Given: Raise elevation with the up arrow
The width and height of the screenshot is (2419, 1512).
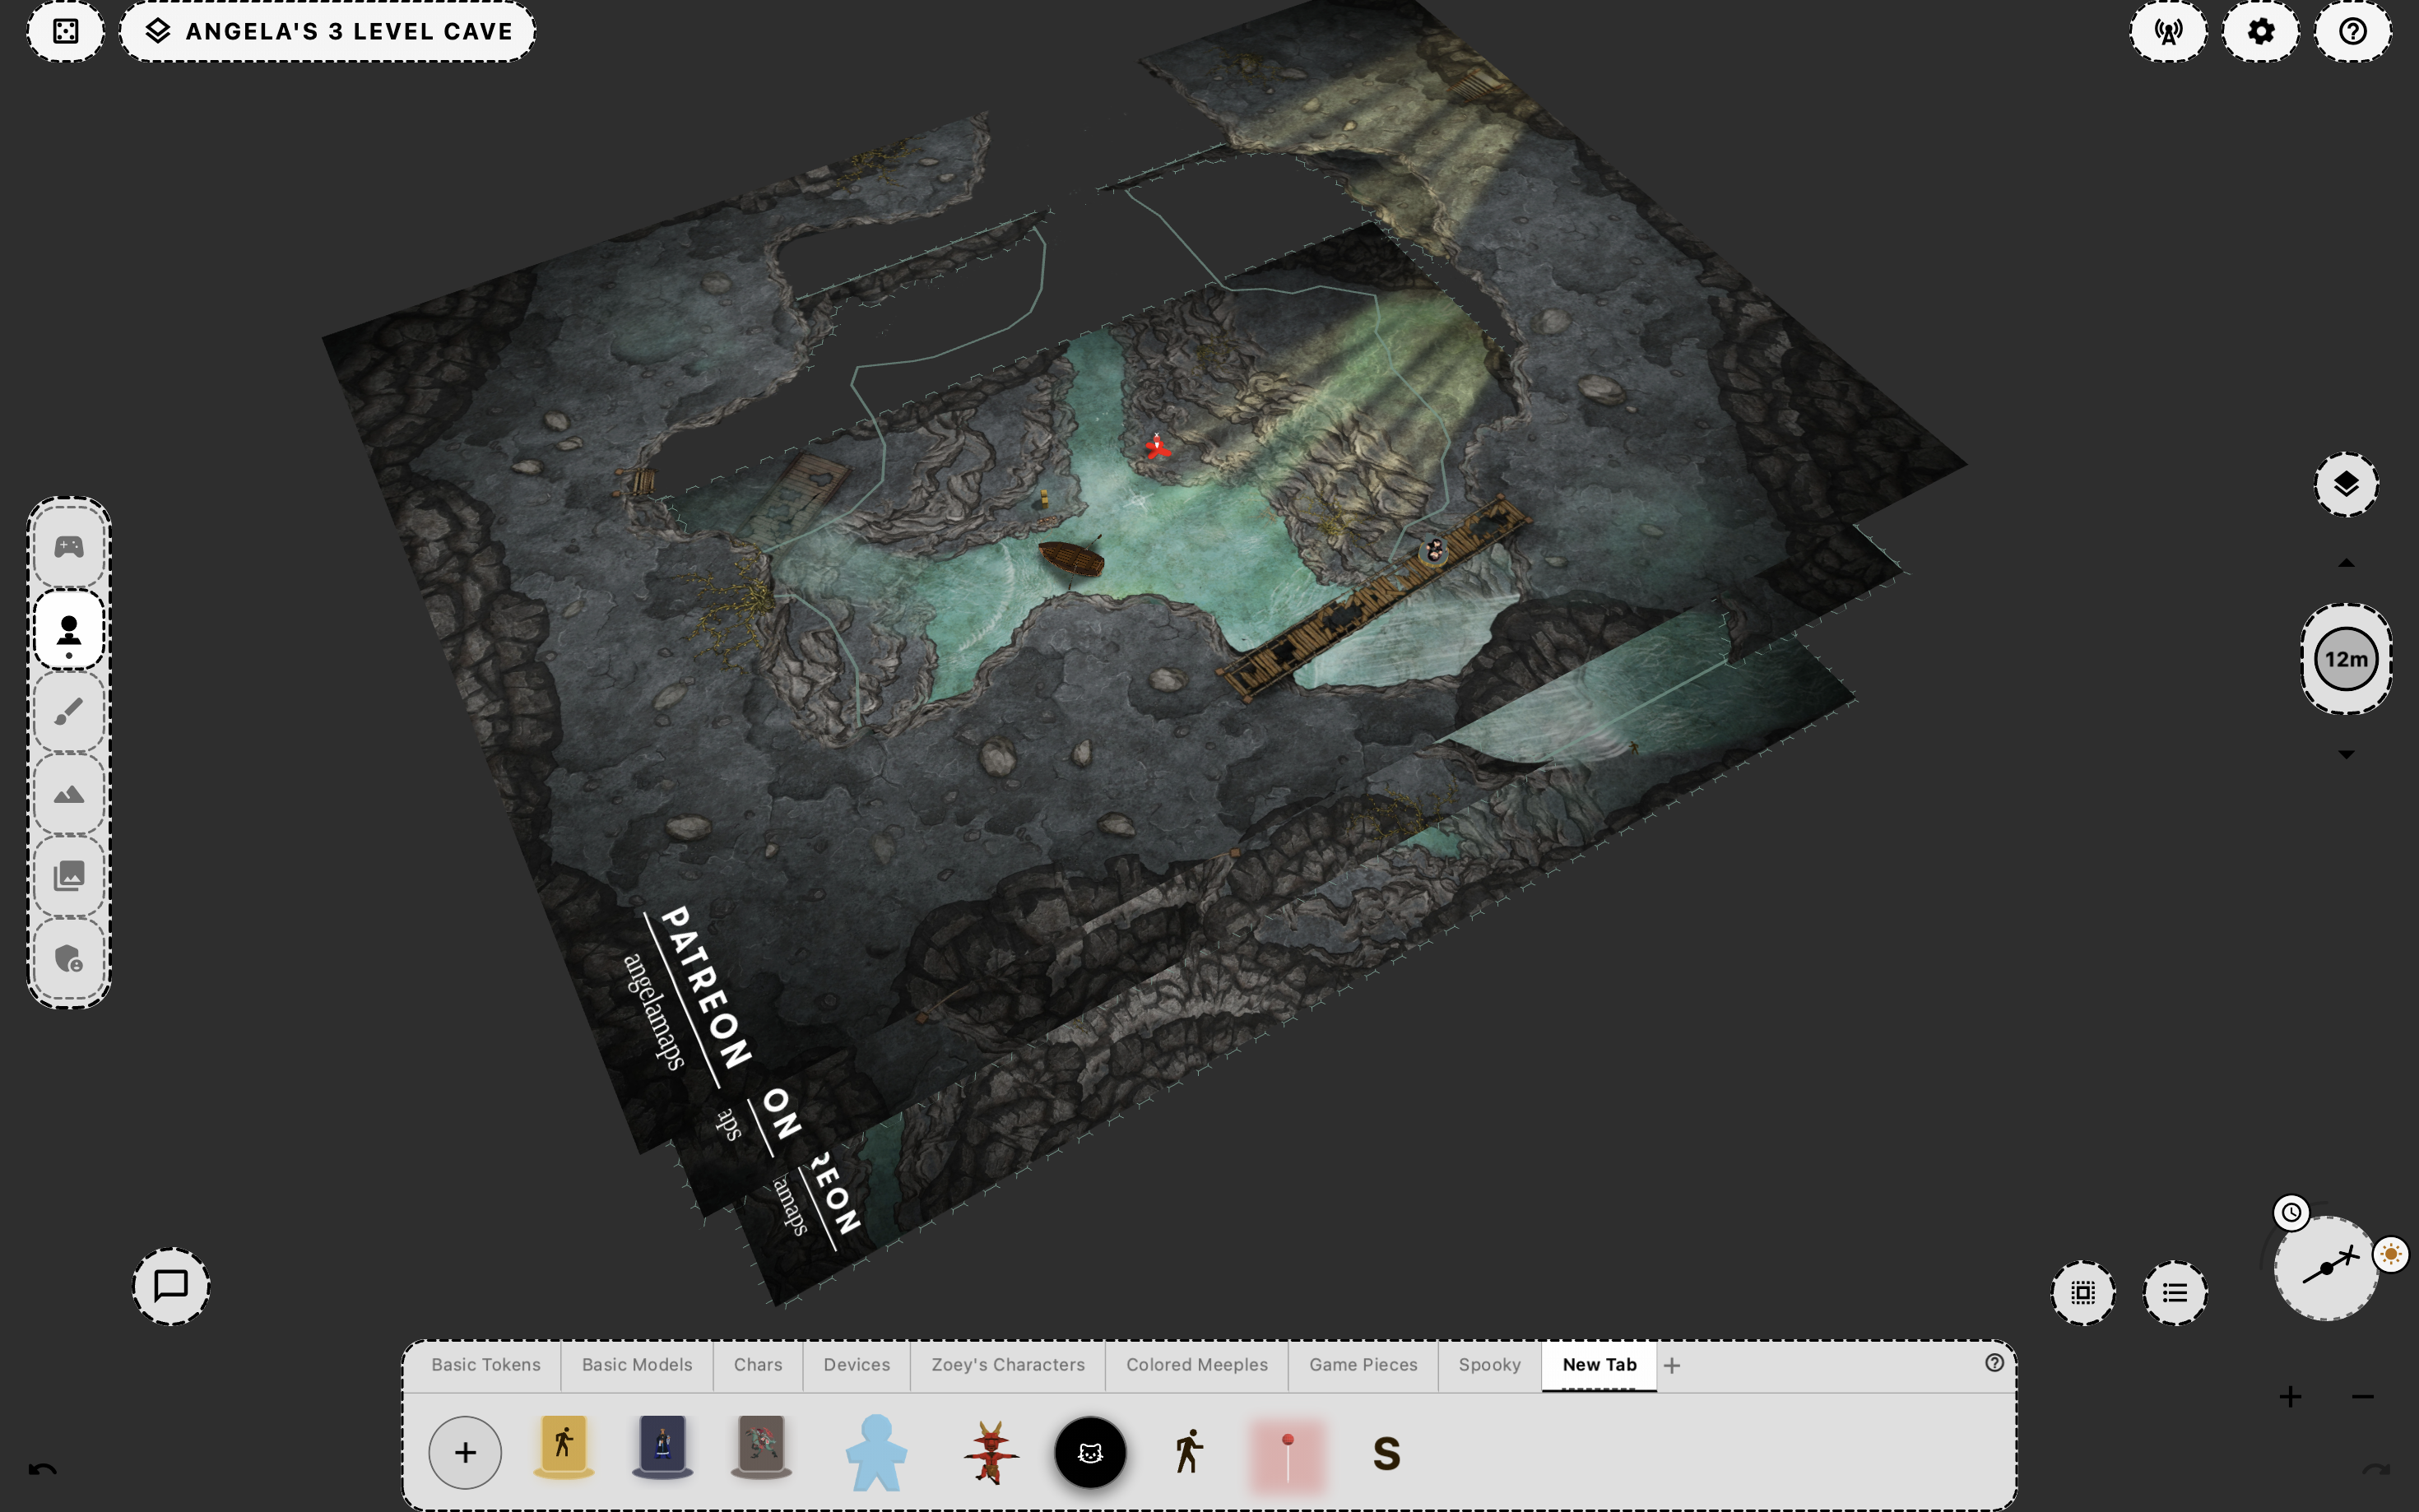Looking at the screenshot, I should (x=2346, y=563).
